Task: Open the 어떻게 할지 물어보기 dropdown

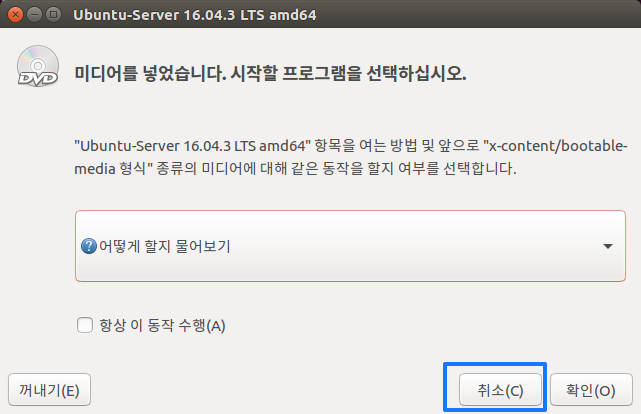Action: pos(350,246)
